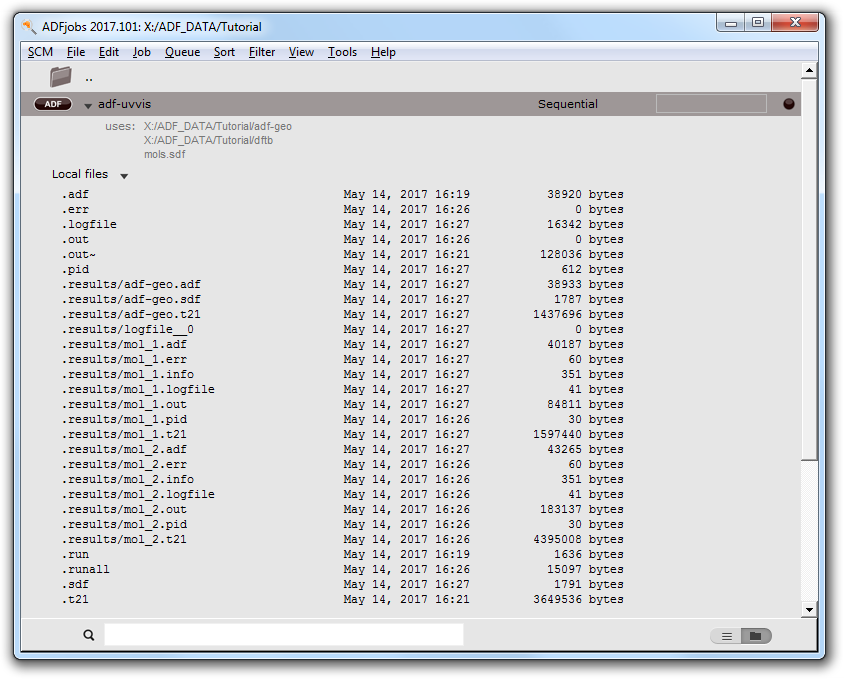
Task: Open the .err local file
Action: point(75,209)
